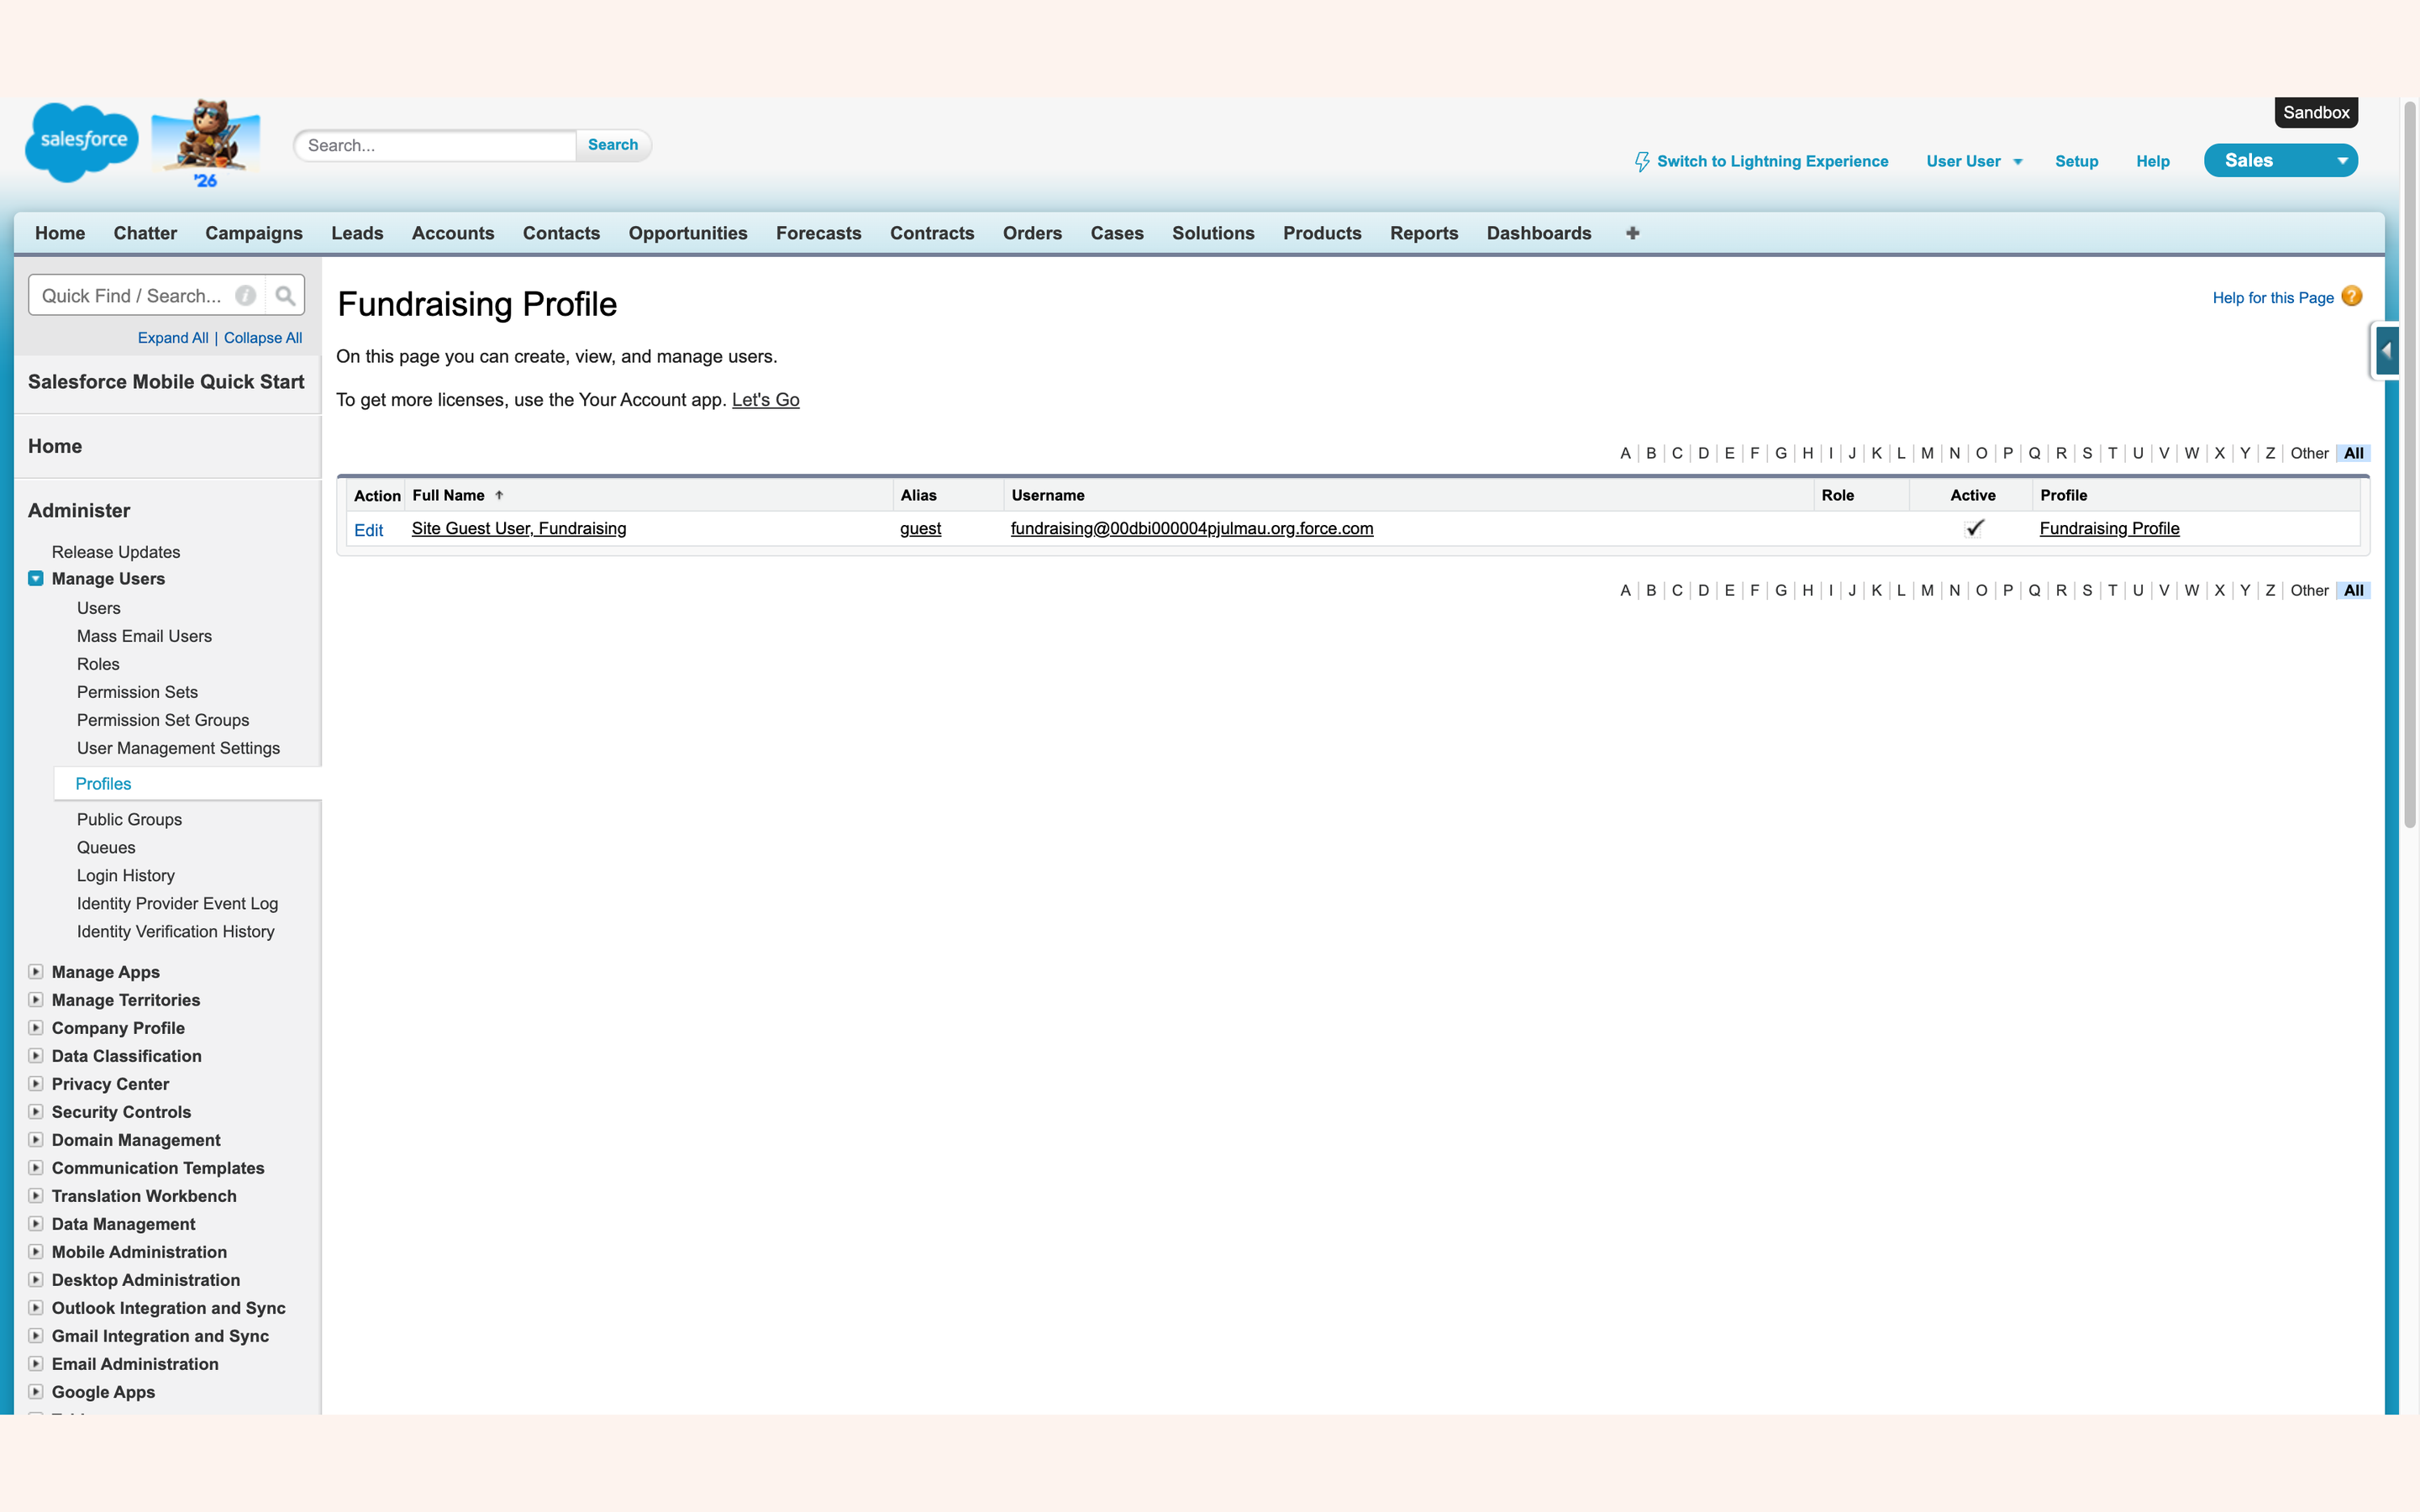The width and height of the screenshot is (2420, 1512).
Task: Click the Salesforce cloud logo
Action: pos(82,142)
